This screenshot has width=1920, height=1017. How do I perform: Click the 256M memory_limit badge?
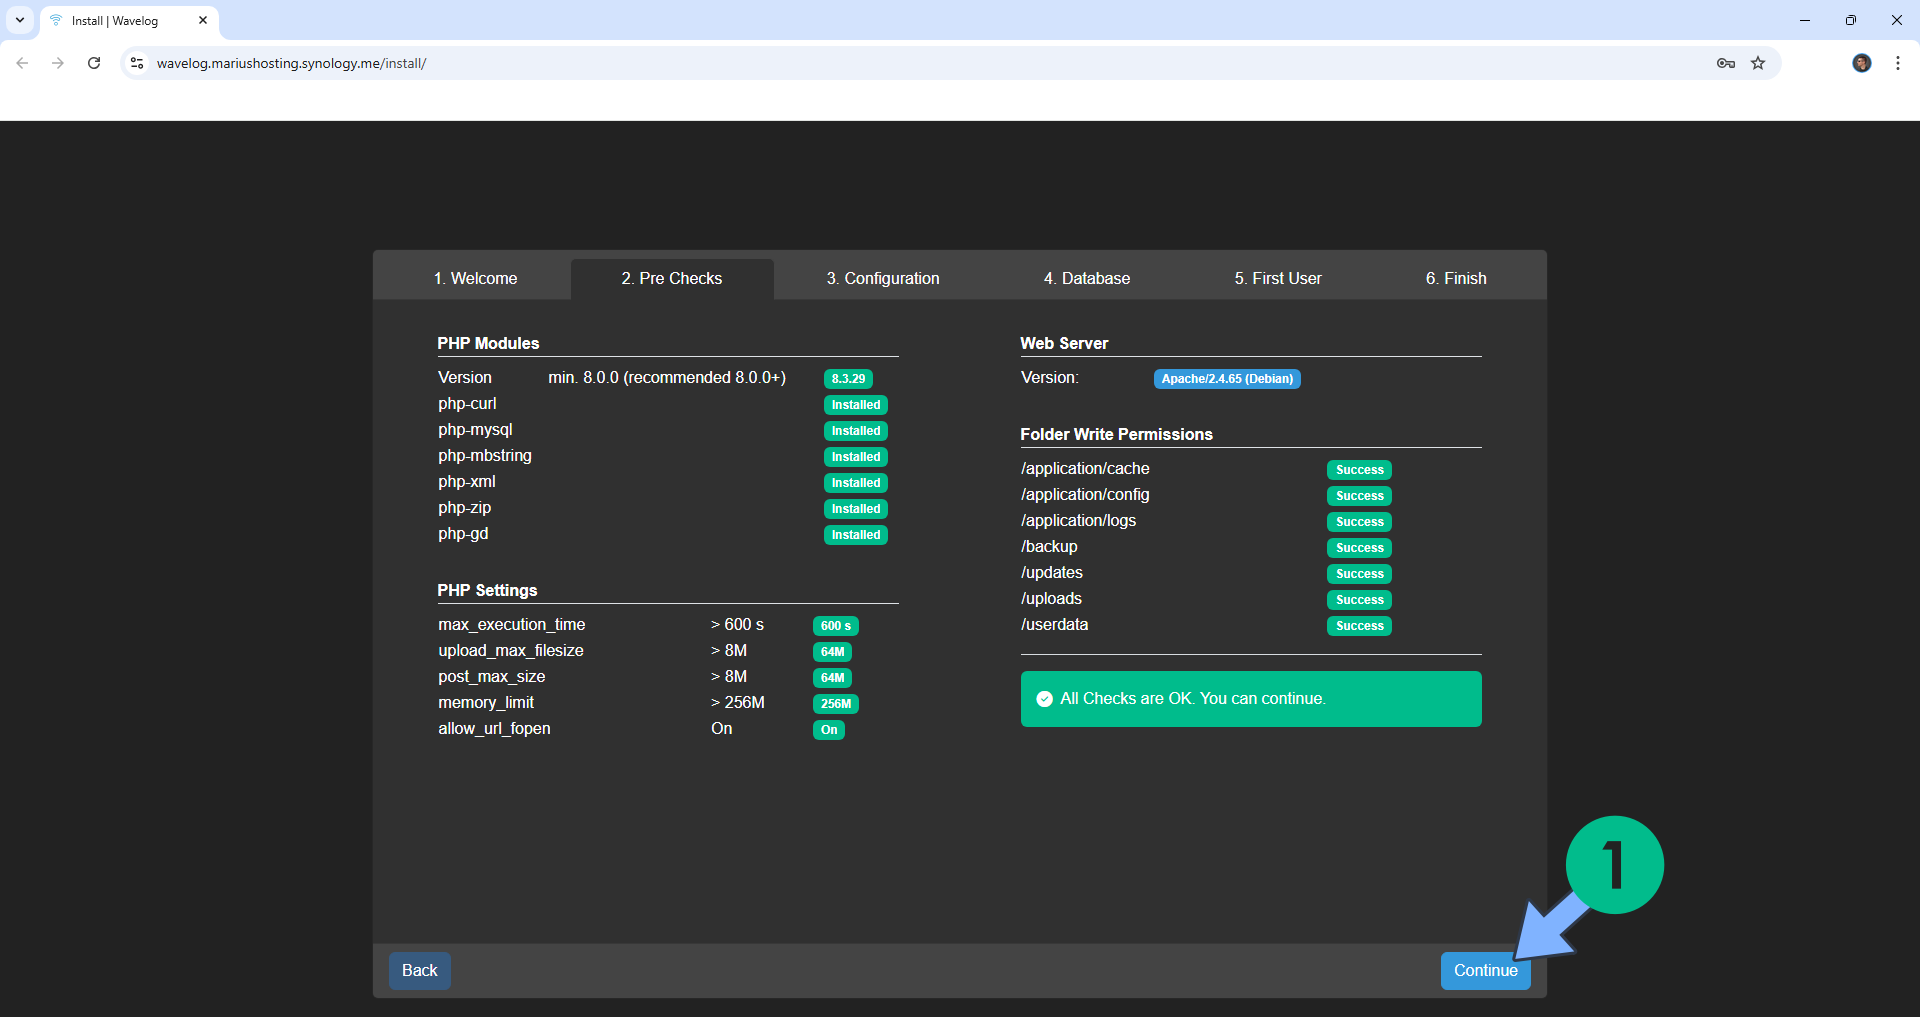click(837, 704)
